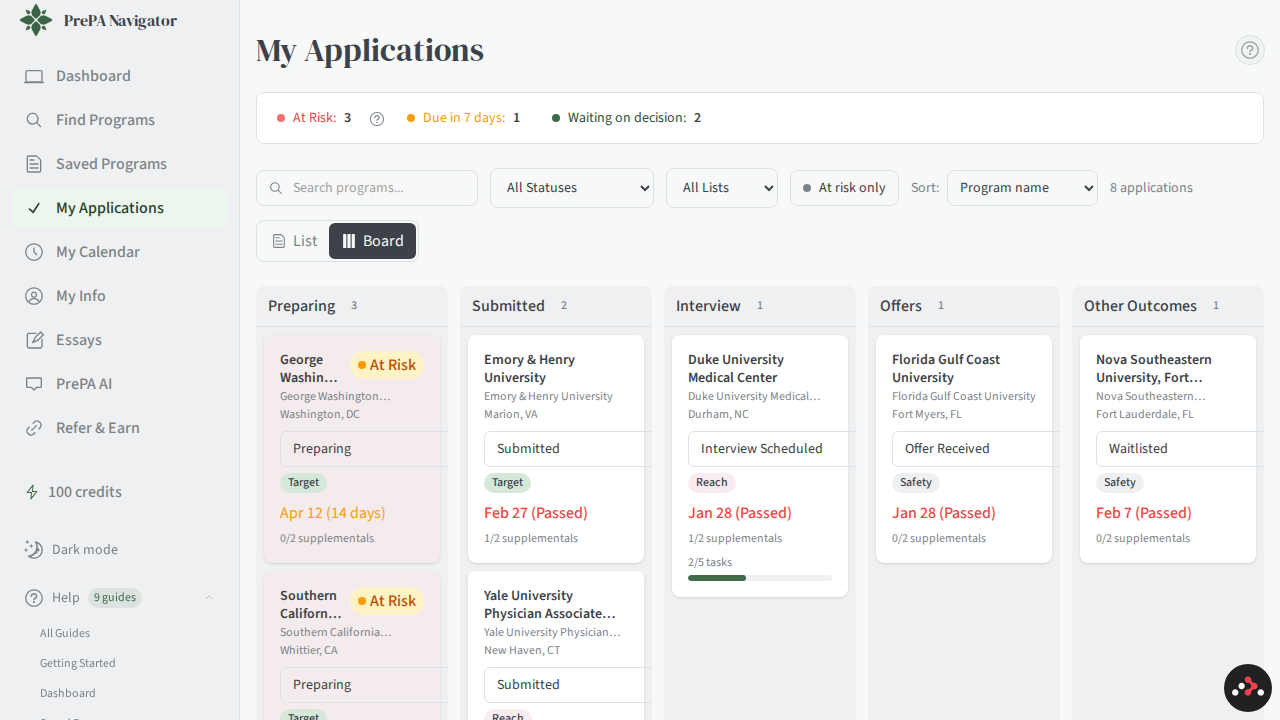Click the Essays pencil icon
Image resolution: width=1280 pixels, height=720 pixels.
tap(34, 340)
